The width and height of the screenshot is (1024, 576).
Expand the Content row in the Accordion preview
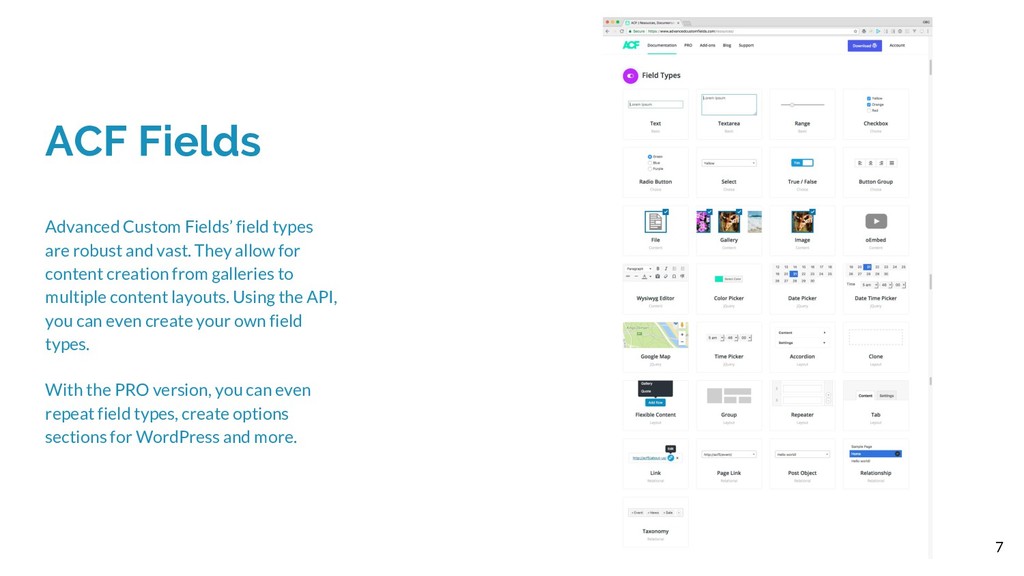coord(802,332)
